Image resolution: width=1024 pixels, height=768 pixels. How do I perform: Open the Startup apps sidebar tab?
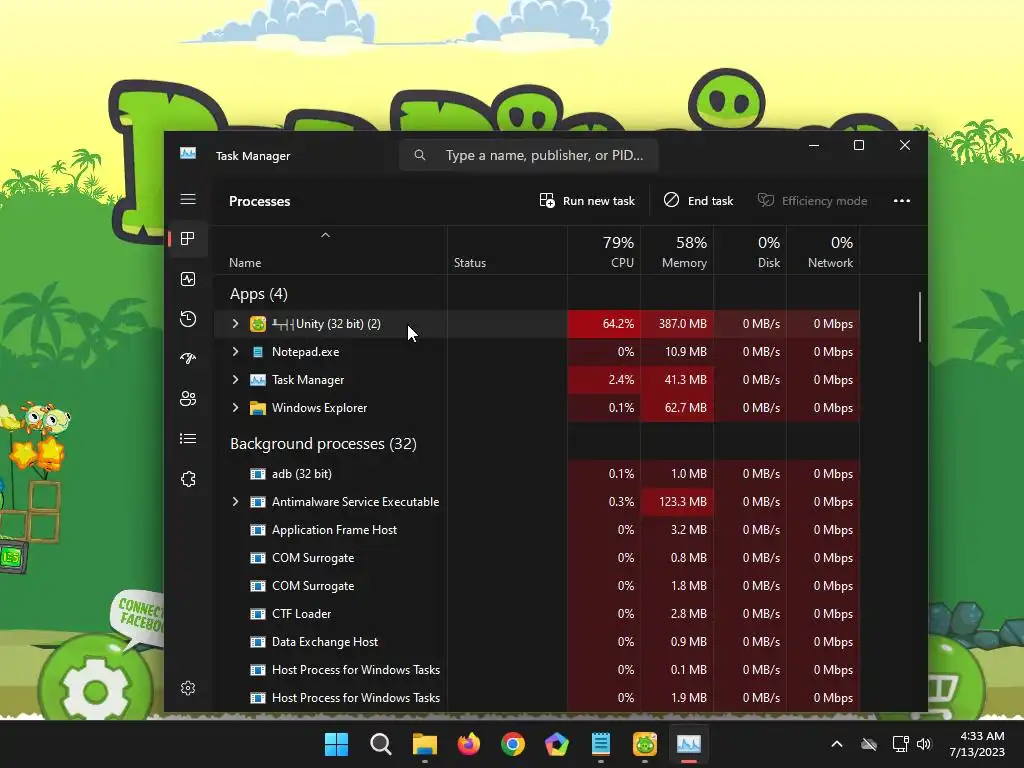[x=188, y=359]
